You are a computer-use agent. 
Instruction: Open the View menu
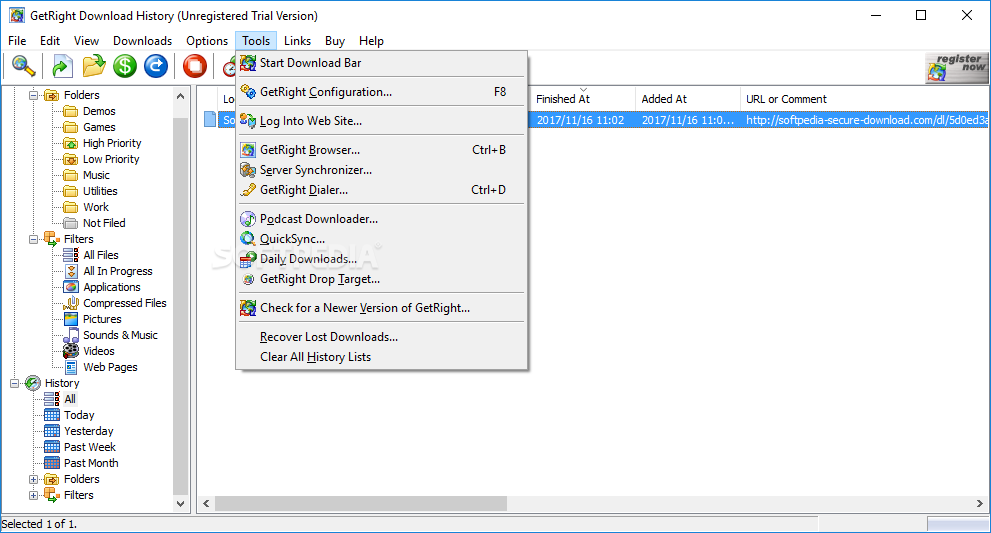click(86, 41)
